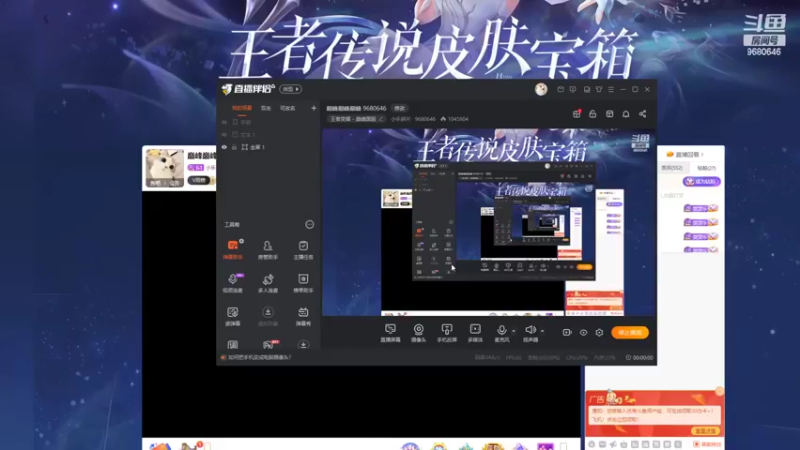Screen dimensions: 800x450
Task: Open the phone-as-camera help tip link
Action: click(260, 357)
